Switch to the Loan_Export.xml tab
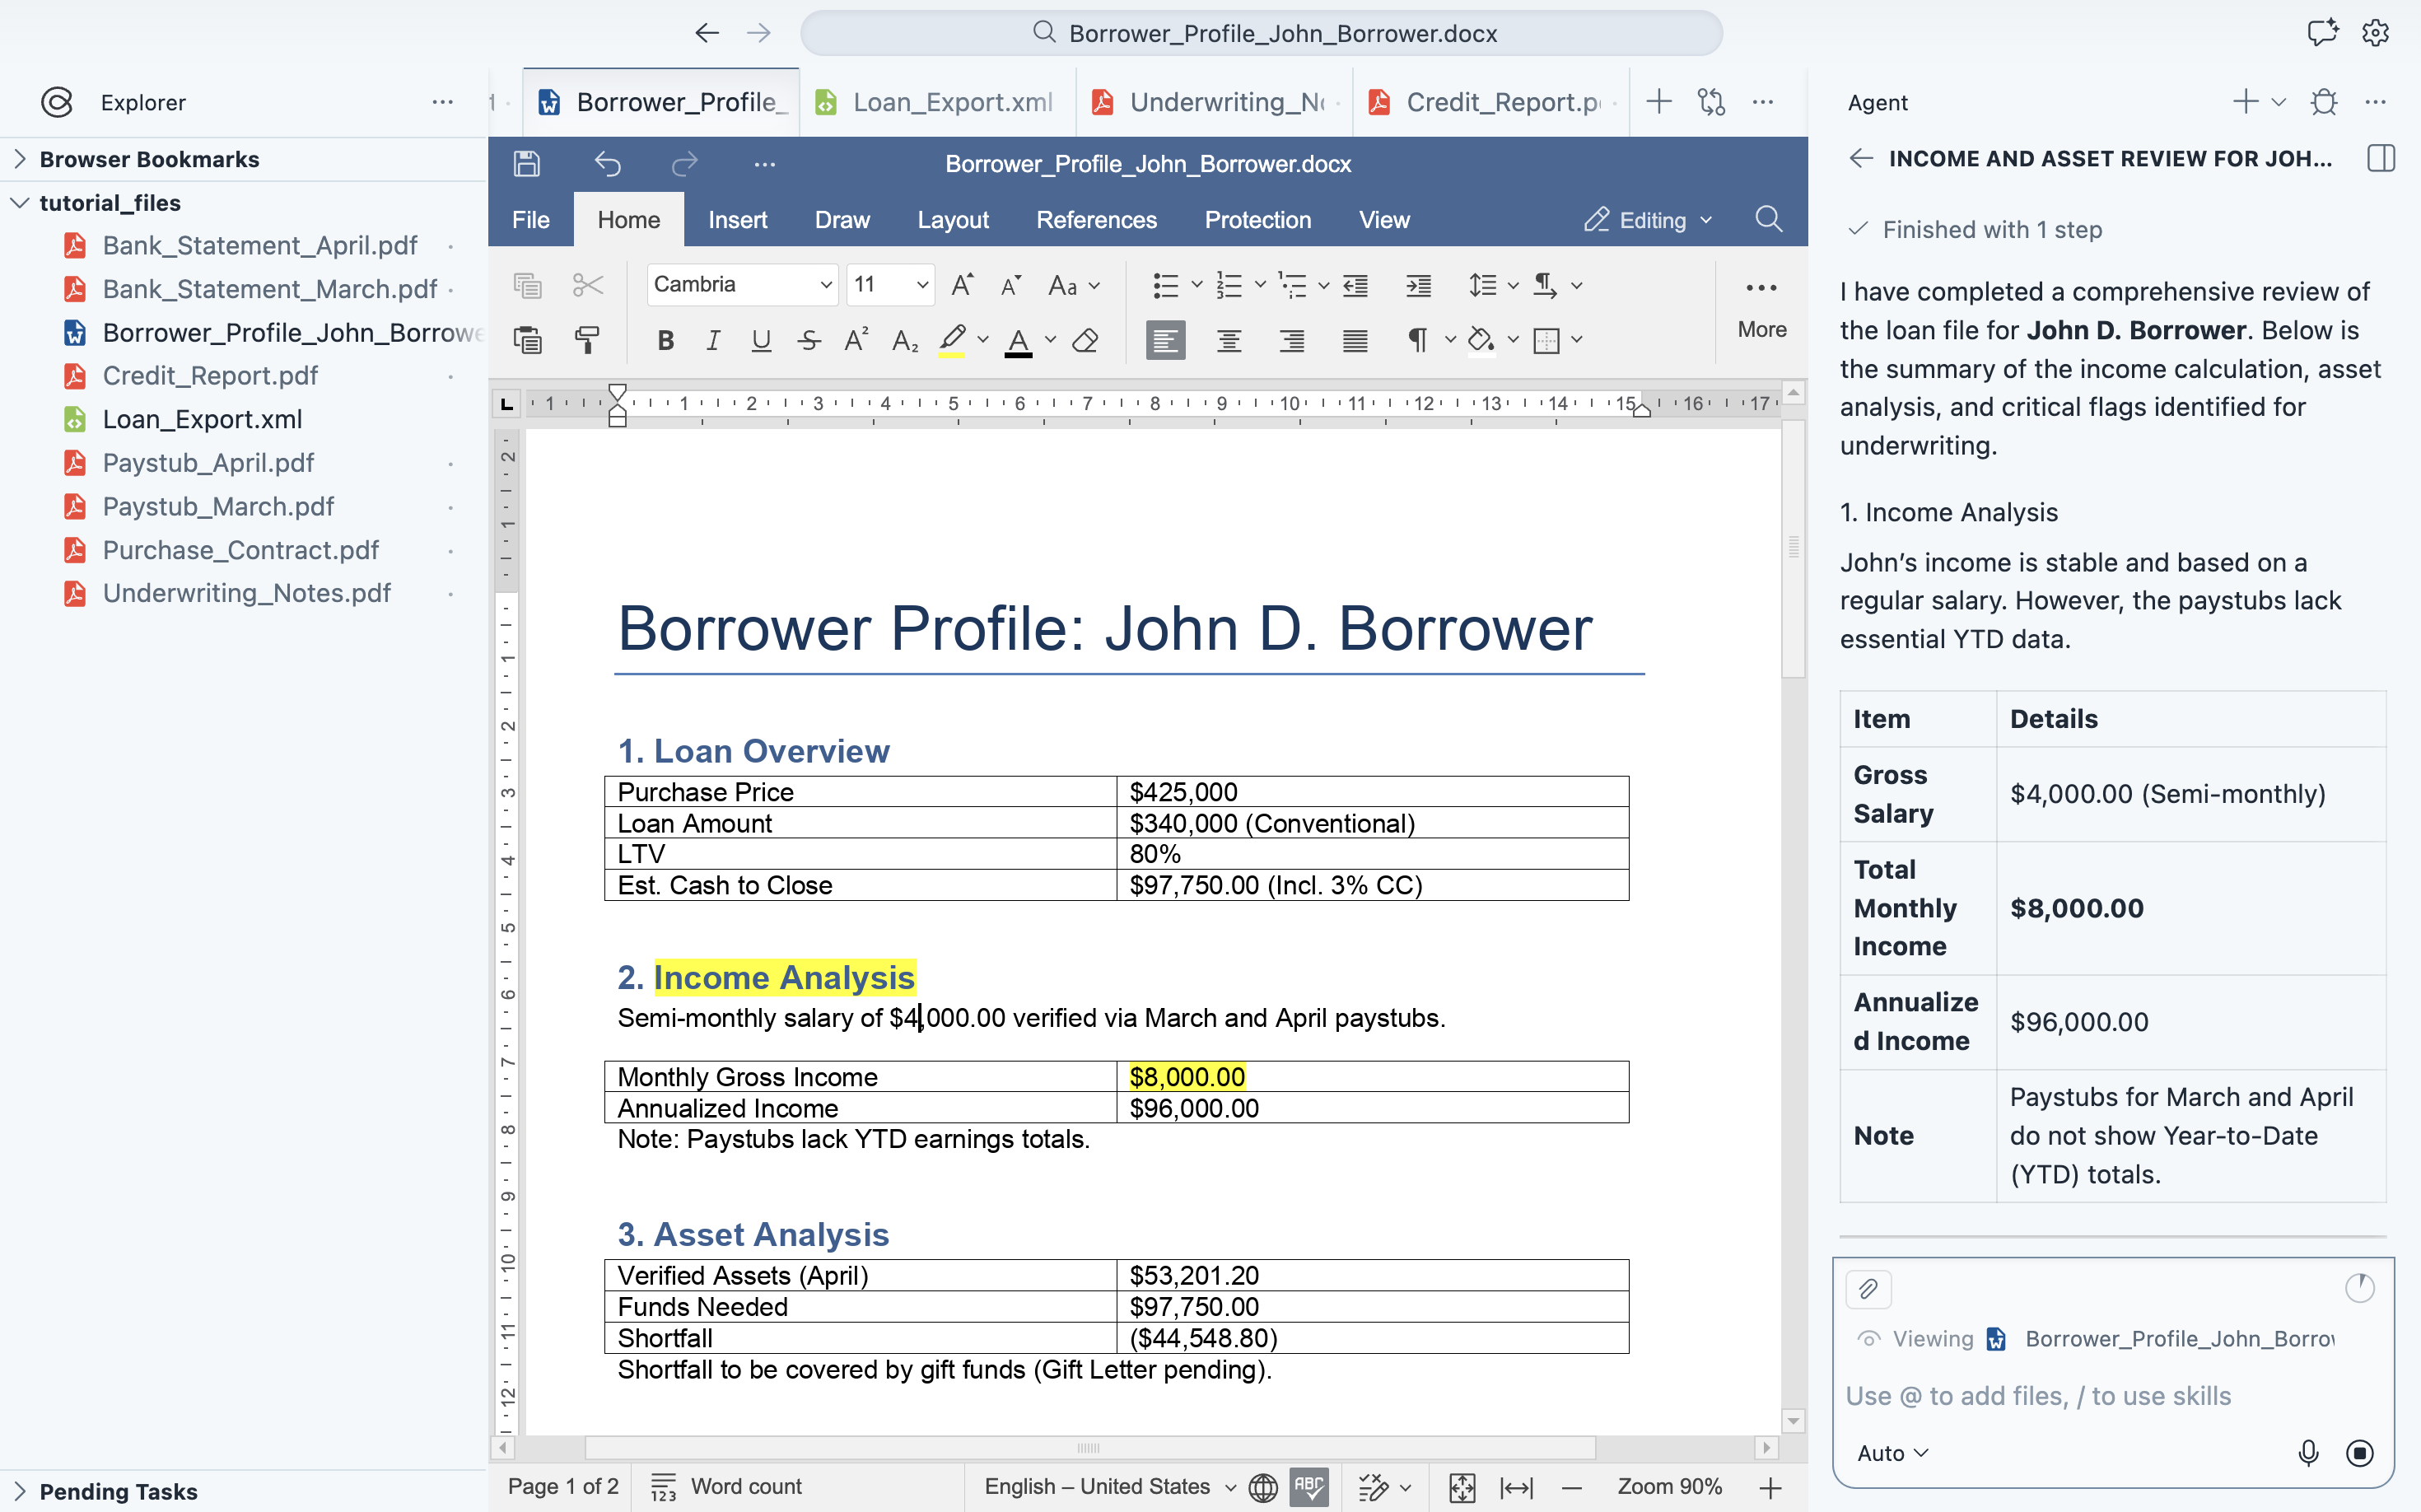The width and height of the screenshot is (2421, 1512). click(935, 101)
